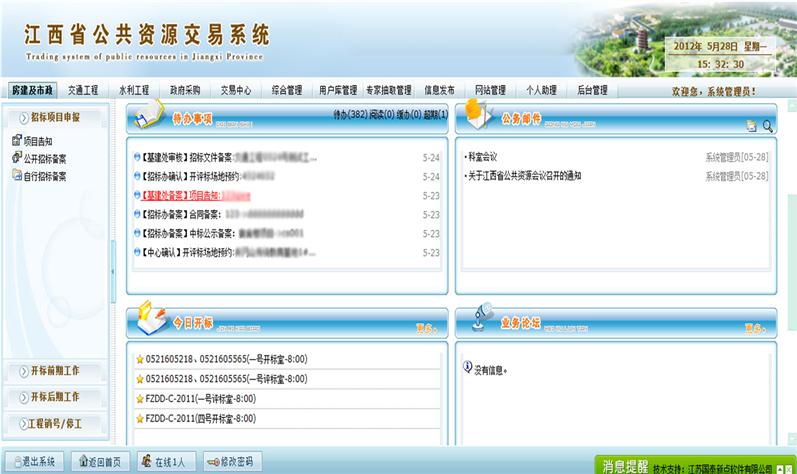Go to the 后台管理 tab
Image resolution: width=797 pixels, height=474 pixels.
click(x=592, y=90)
